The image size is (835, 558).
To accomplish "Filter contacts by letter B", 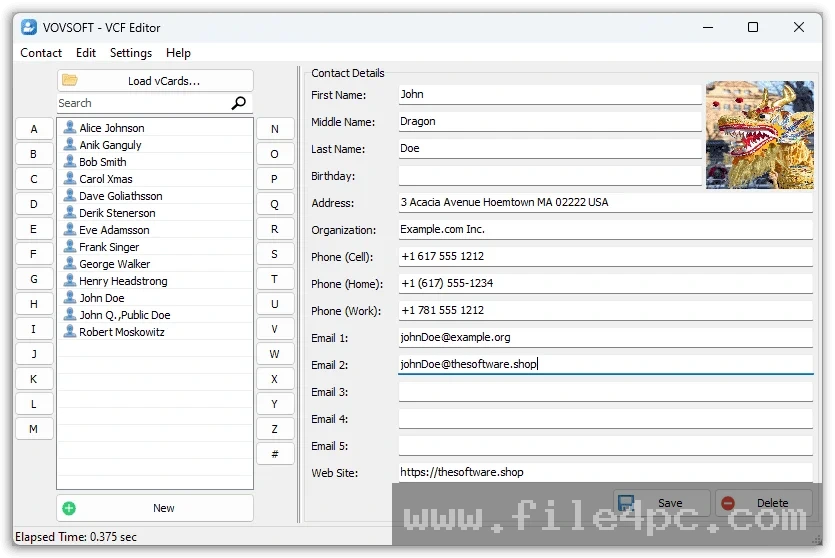I will [x=34, y=154].
